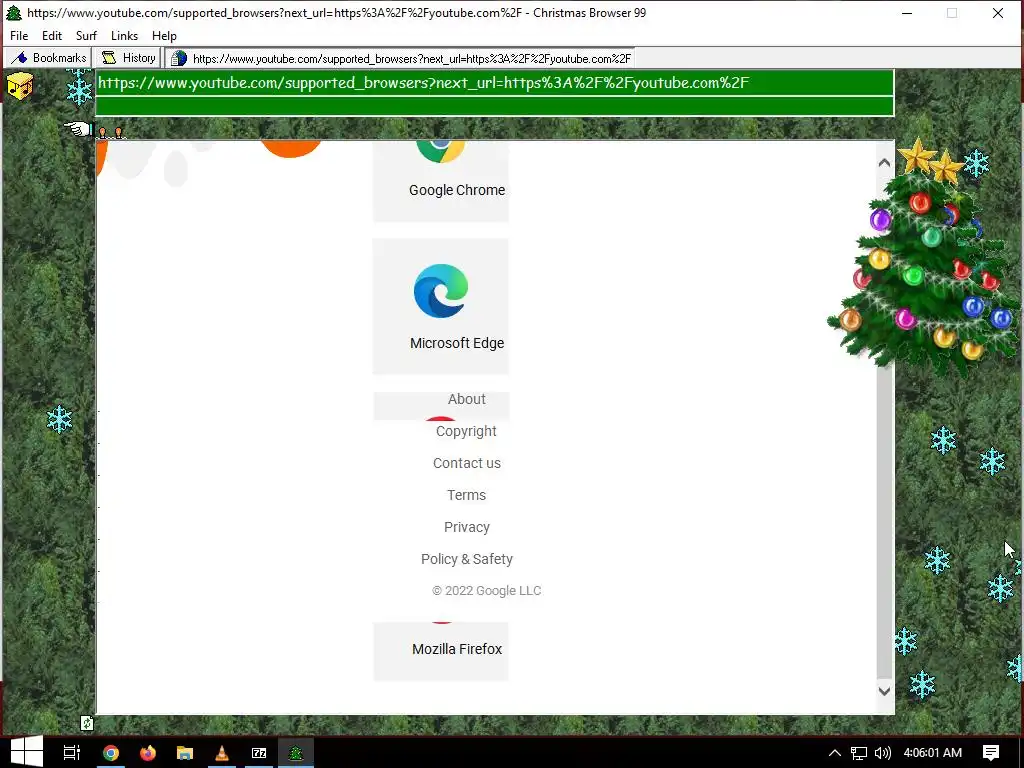Screen dimensions: 1024x768
Task: Open the Privacy footer link
Action: pos(467,527)
